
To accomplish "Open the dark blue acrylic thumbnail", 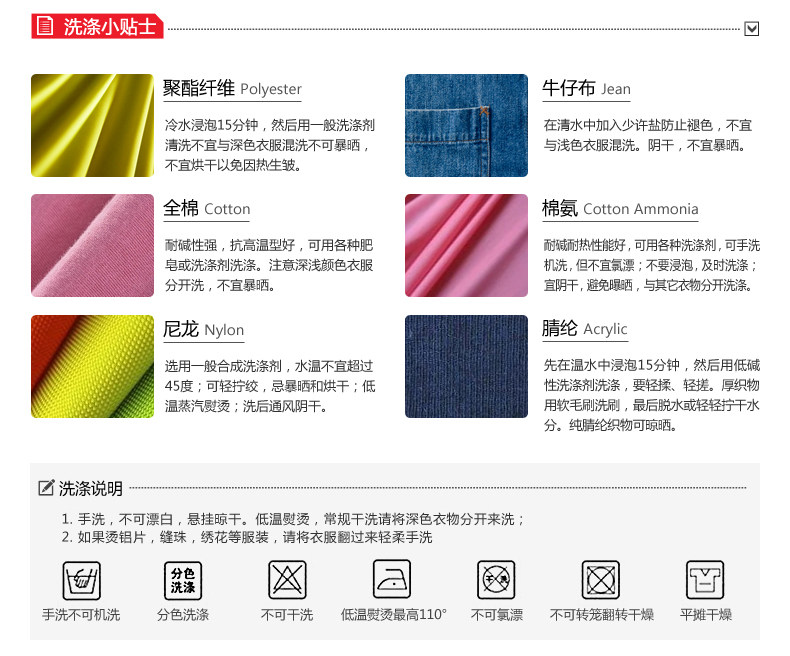I will click(467, 366).
